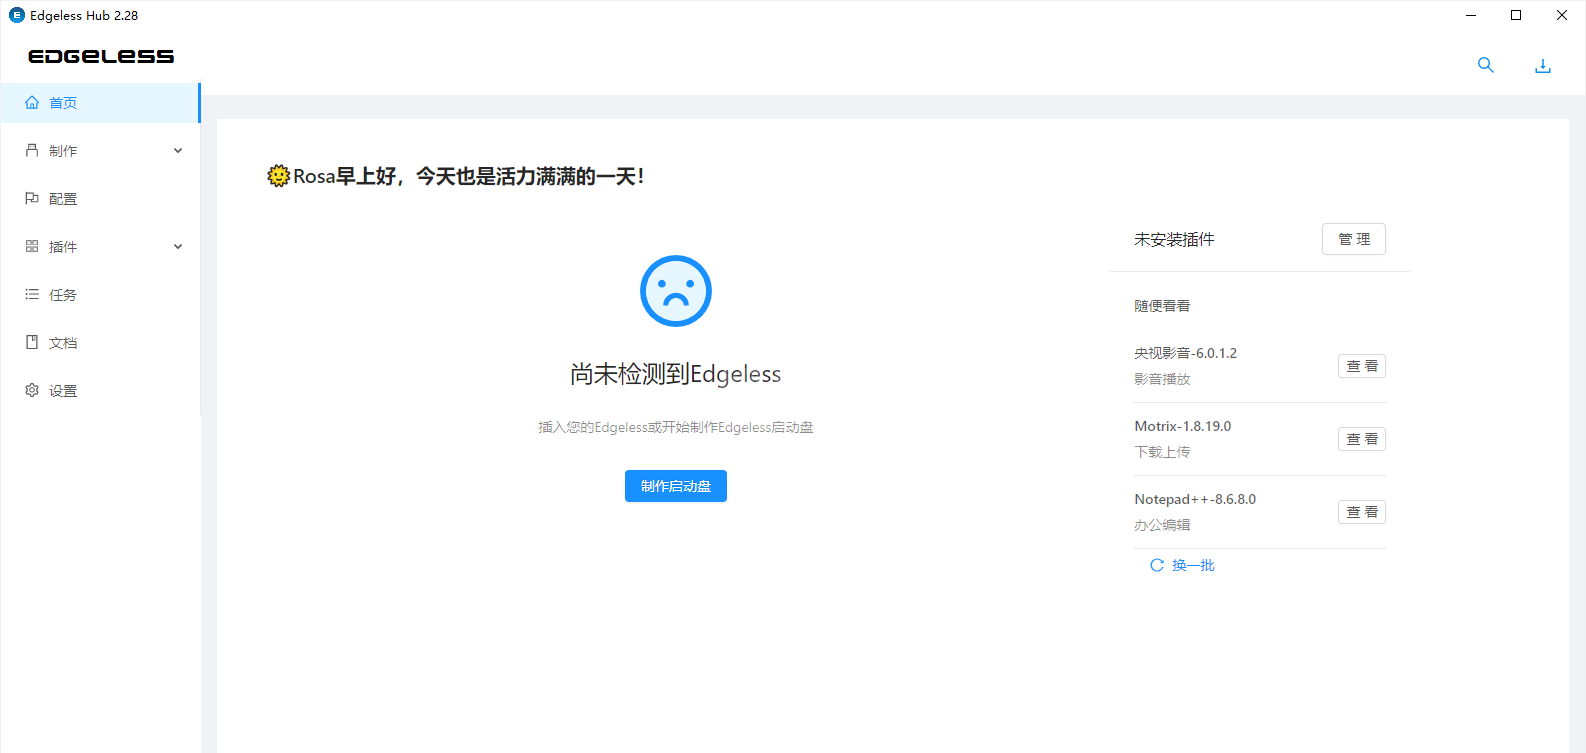Click the 未安装插件 heading

pyautogui.click(x=1174, y=239)
